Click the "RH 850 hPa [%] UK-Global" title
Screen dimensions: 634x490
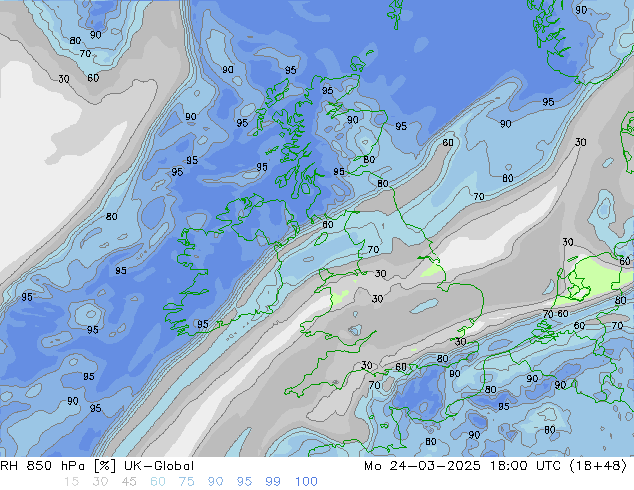pyautogui.click(x=97, y=466)
